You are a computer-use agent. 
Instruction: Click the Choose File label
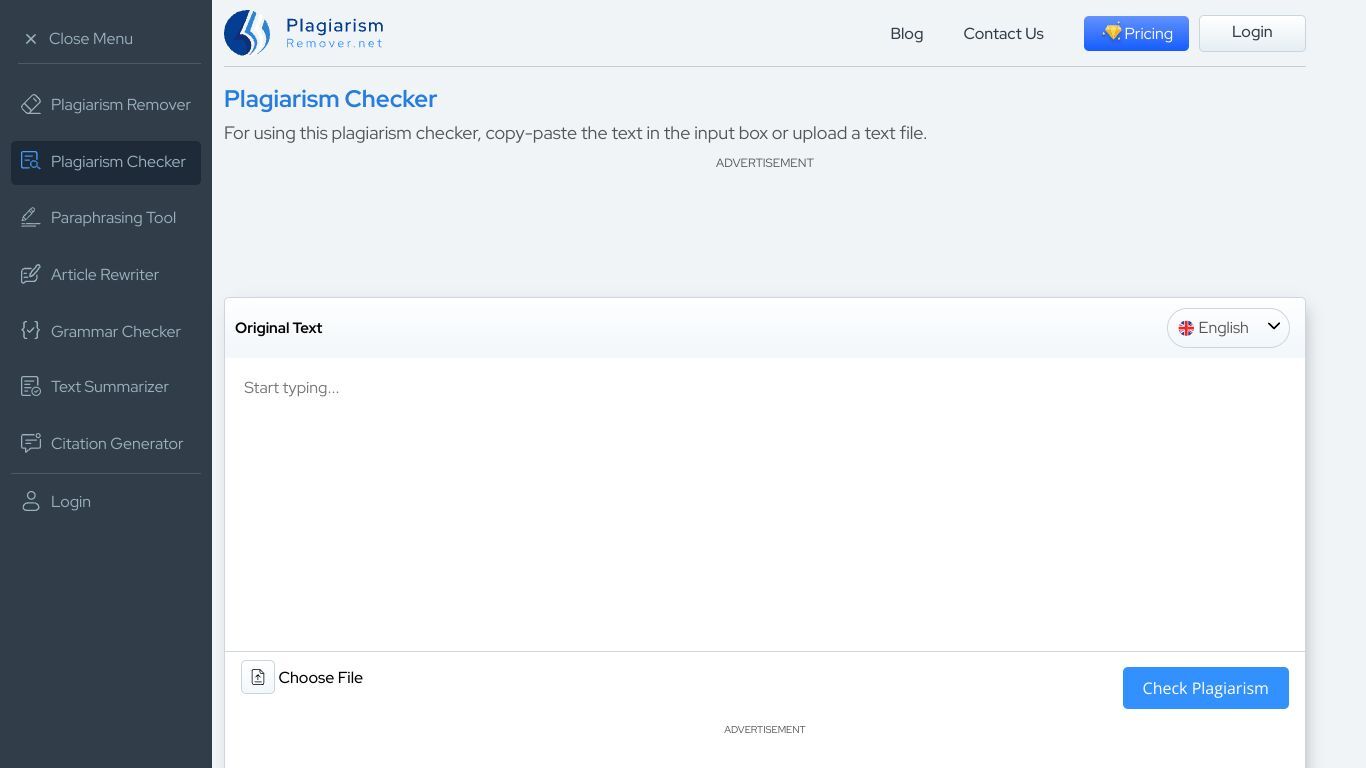point(320,678)
